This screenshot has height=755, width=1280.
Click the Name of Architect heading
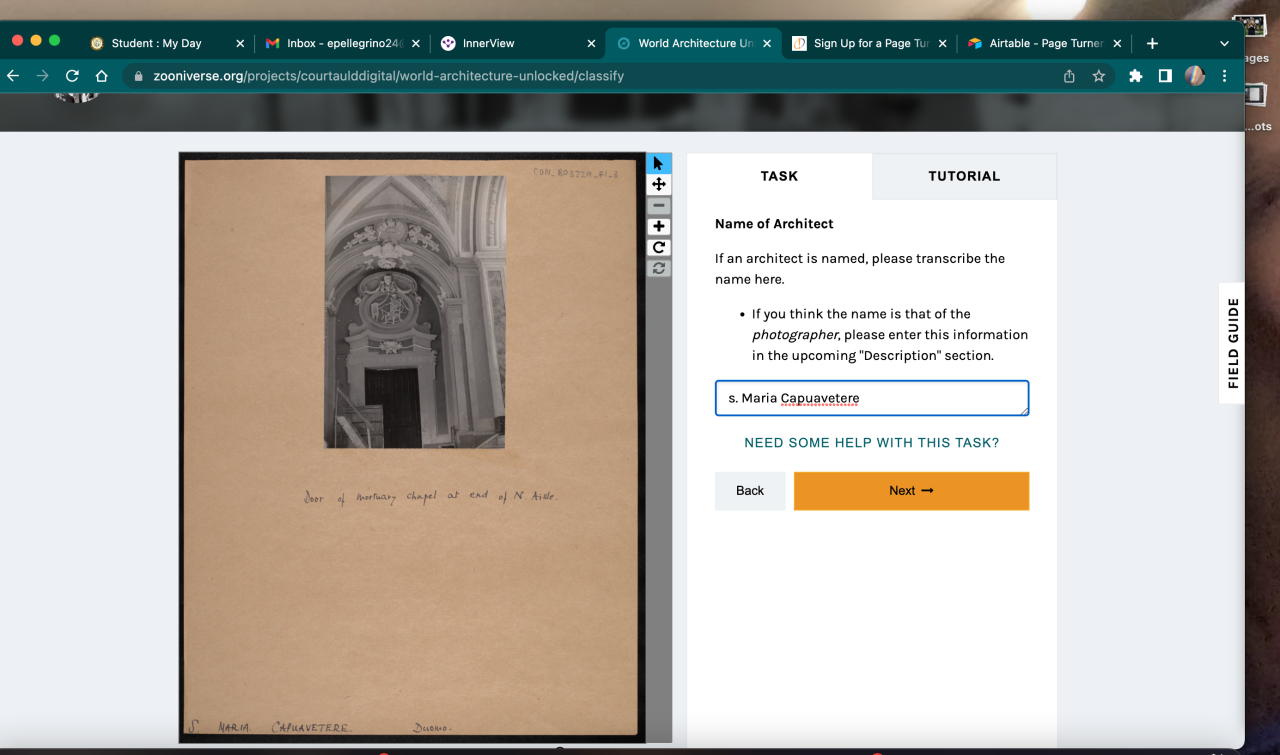pyautogui.click(x=774, y=224)
